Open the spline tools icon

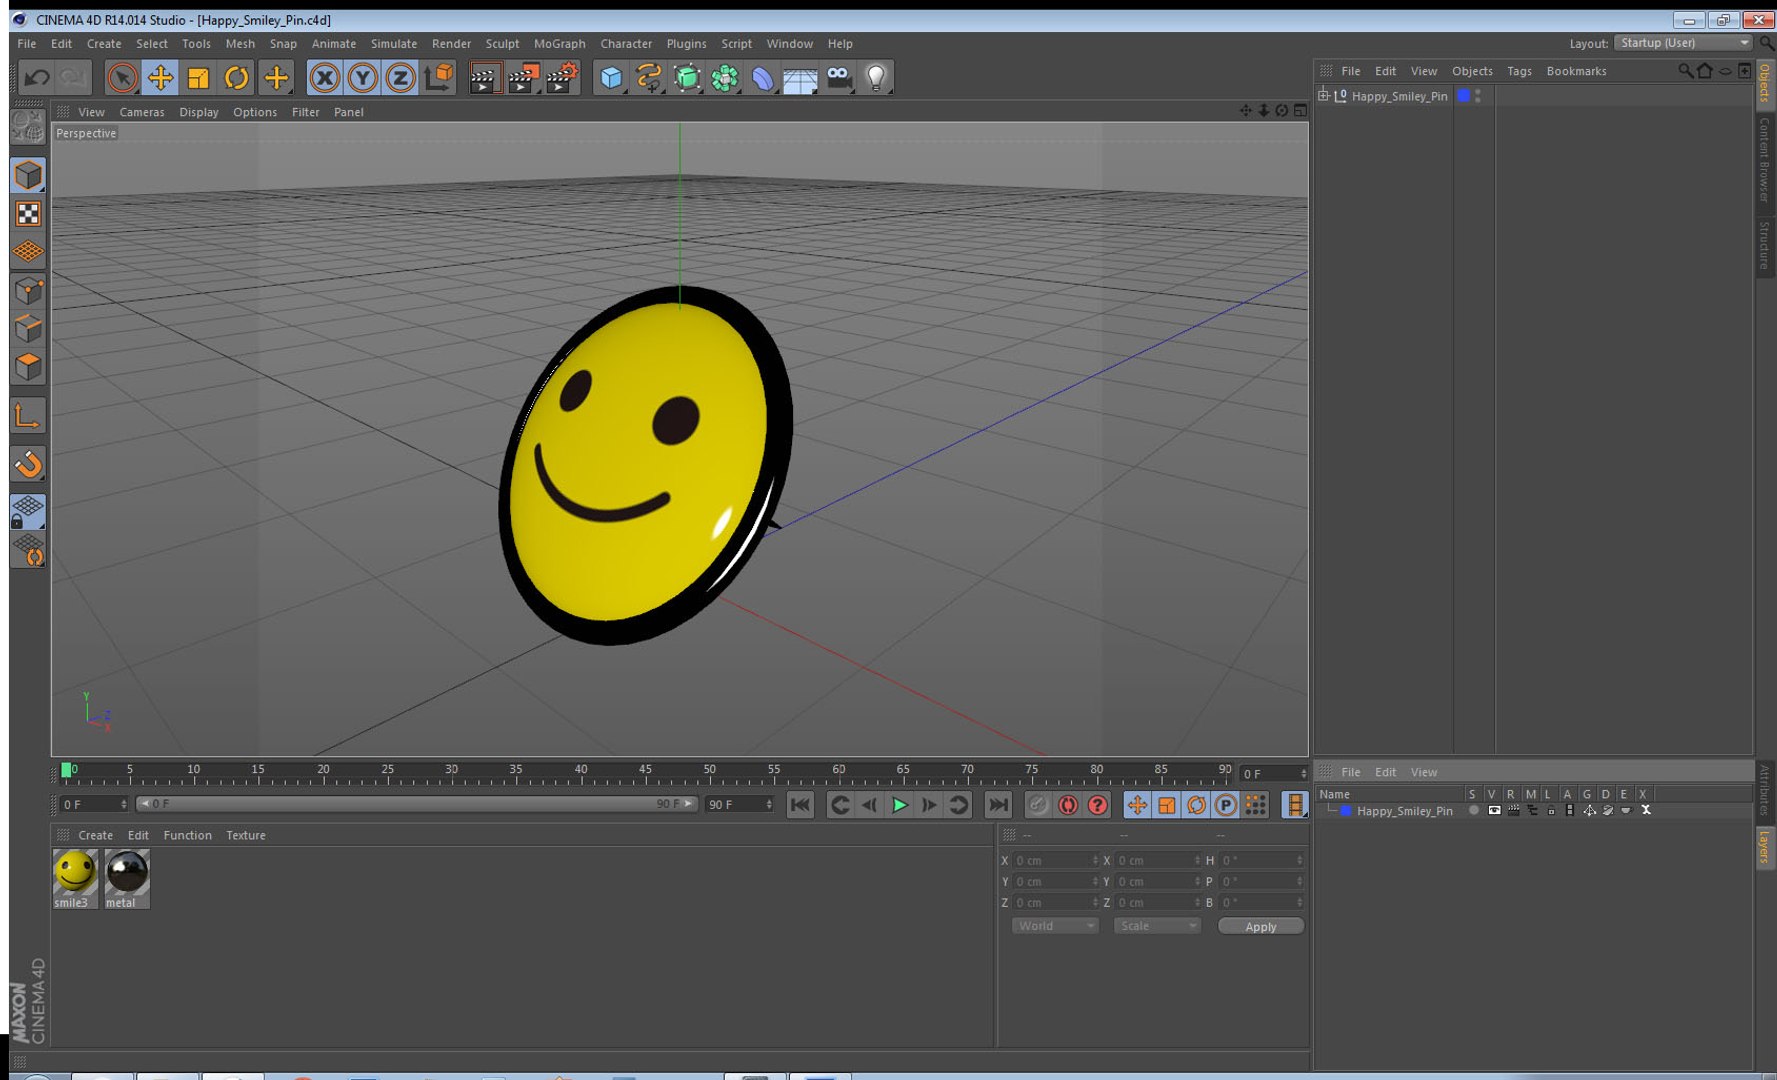coord(649,78)
